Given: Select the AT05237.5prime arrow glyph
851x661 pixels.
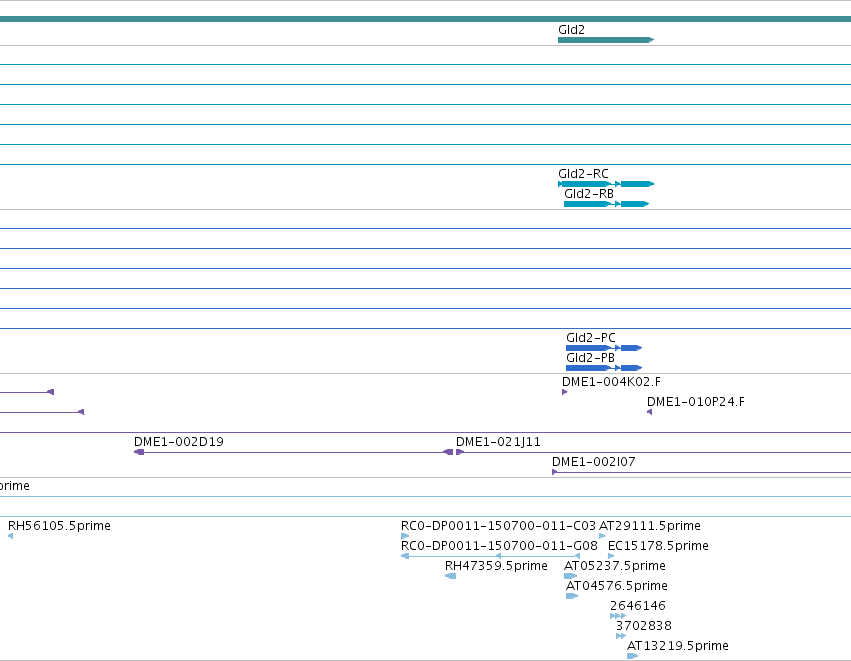Looking at the screenshot, I should pyautogui.click(x=570, y=576).
